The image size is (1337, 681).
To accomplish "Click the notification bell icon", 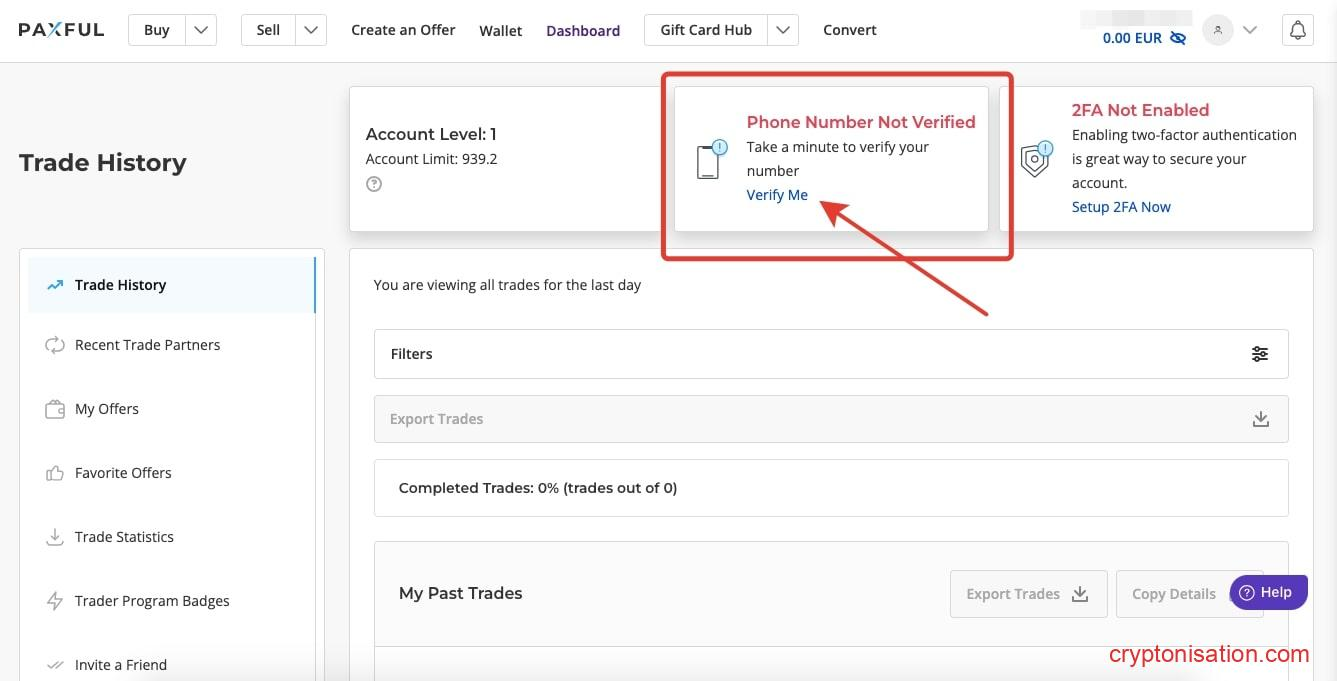I will coord(1297,30).
